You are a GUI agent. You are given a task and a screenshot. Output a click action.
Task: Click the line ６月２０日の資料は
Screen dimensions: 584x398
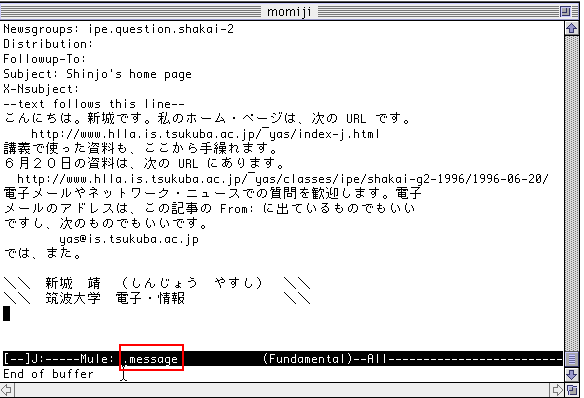coord(144,163)
